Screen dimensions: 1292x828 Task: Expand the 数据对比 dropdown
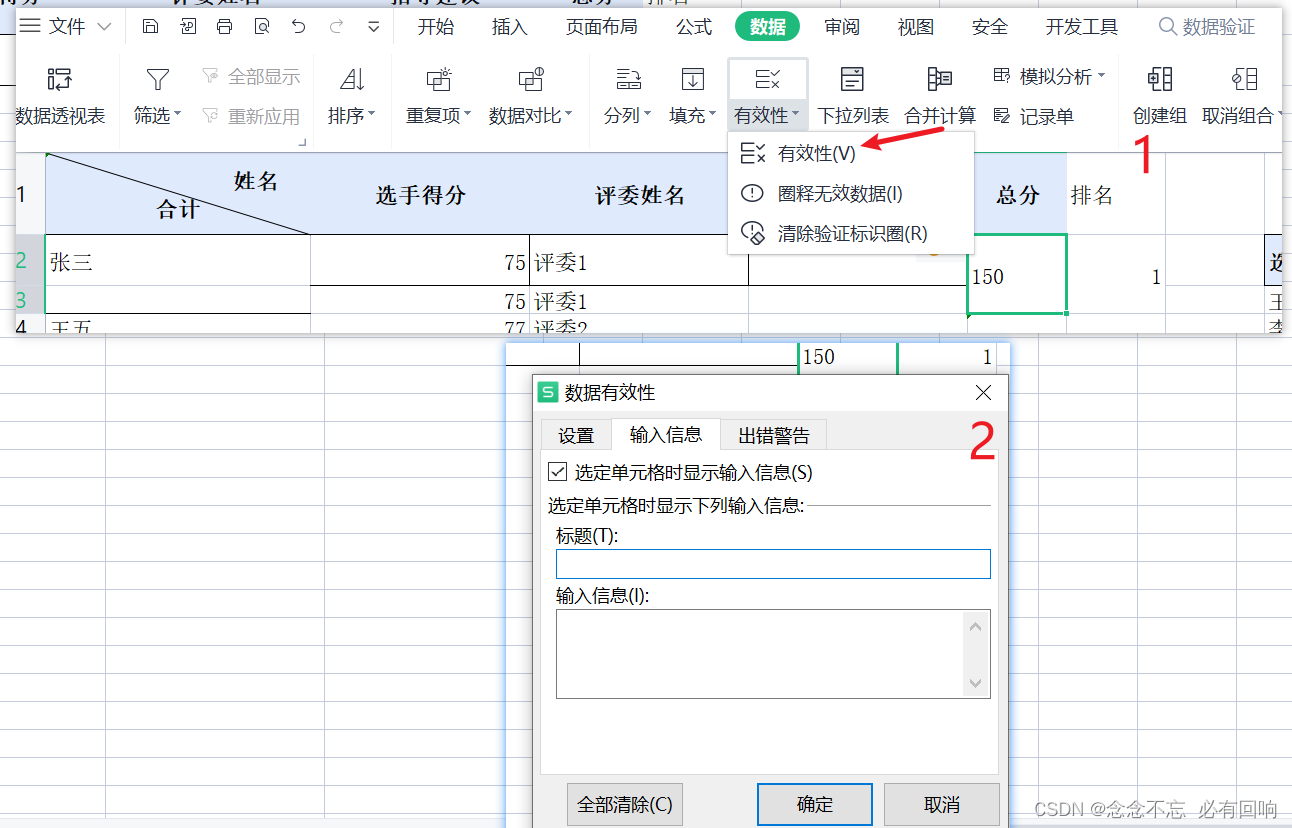(x=568, y=115)
